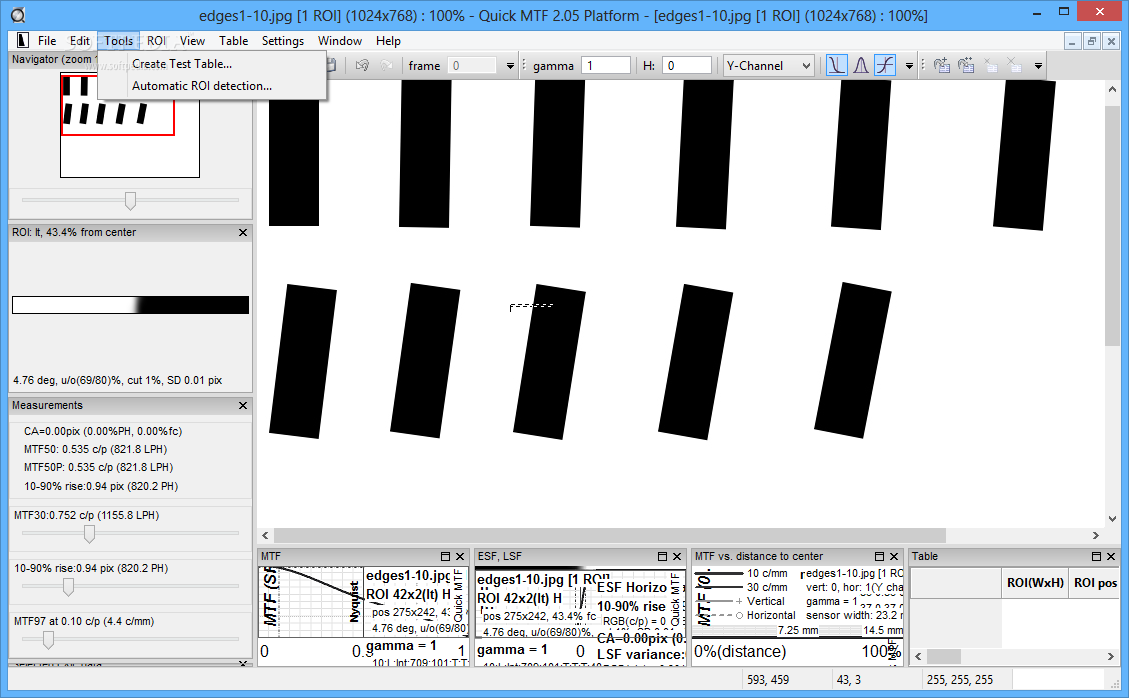The image size is (1129, 698).
Task: Open the Y-Channel combo box
Action: (769, 66)
